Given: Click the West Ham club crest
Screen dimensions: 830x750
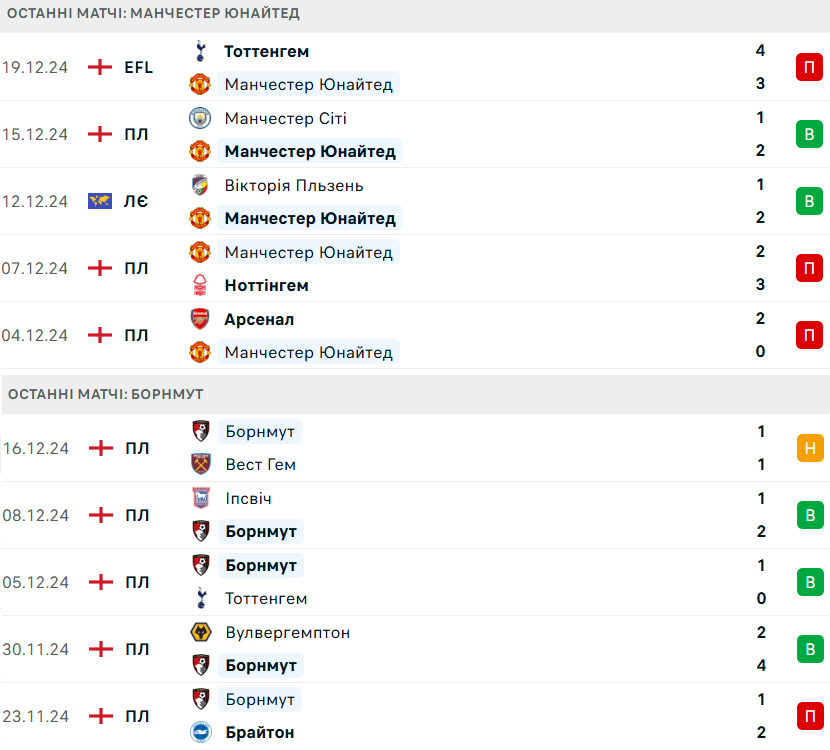Looking at the screenshot, I should (201, 464).
